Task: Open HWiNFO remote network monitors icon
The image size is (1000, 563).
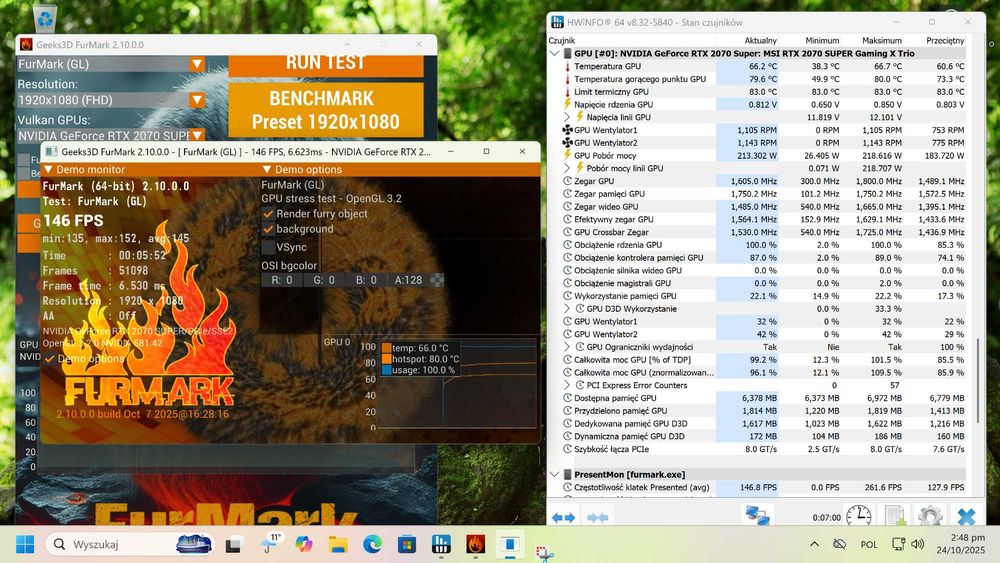Action: tap(758, 515)
